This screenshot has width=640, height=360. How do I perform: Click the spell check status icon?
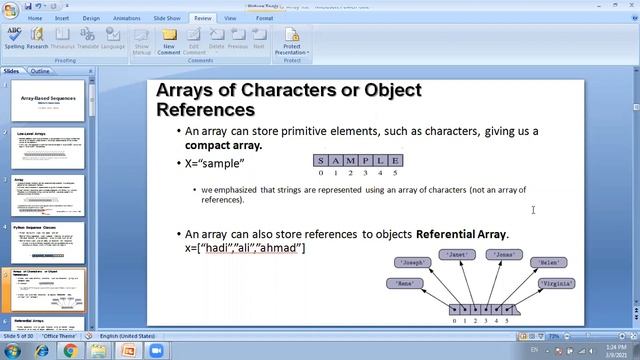pos(89,336)
